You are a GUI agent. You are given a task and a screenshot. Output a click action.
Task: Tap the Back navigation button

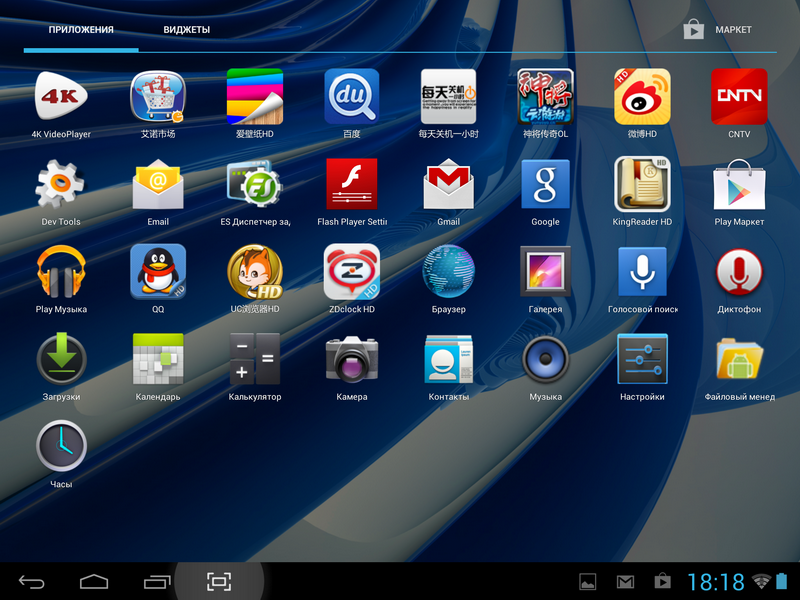31,582
